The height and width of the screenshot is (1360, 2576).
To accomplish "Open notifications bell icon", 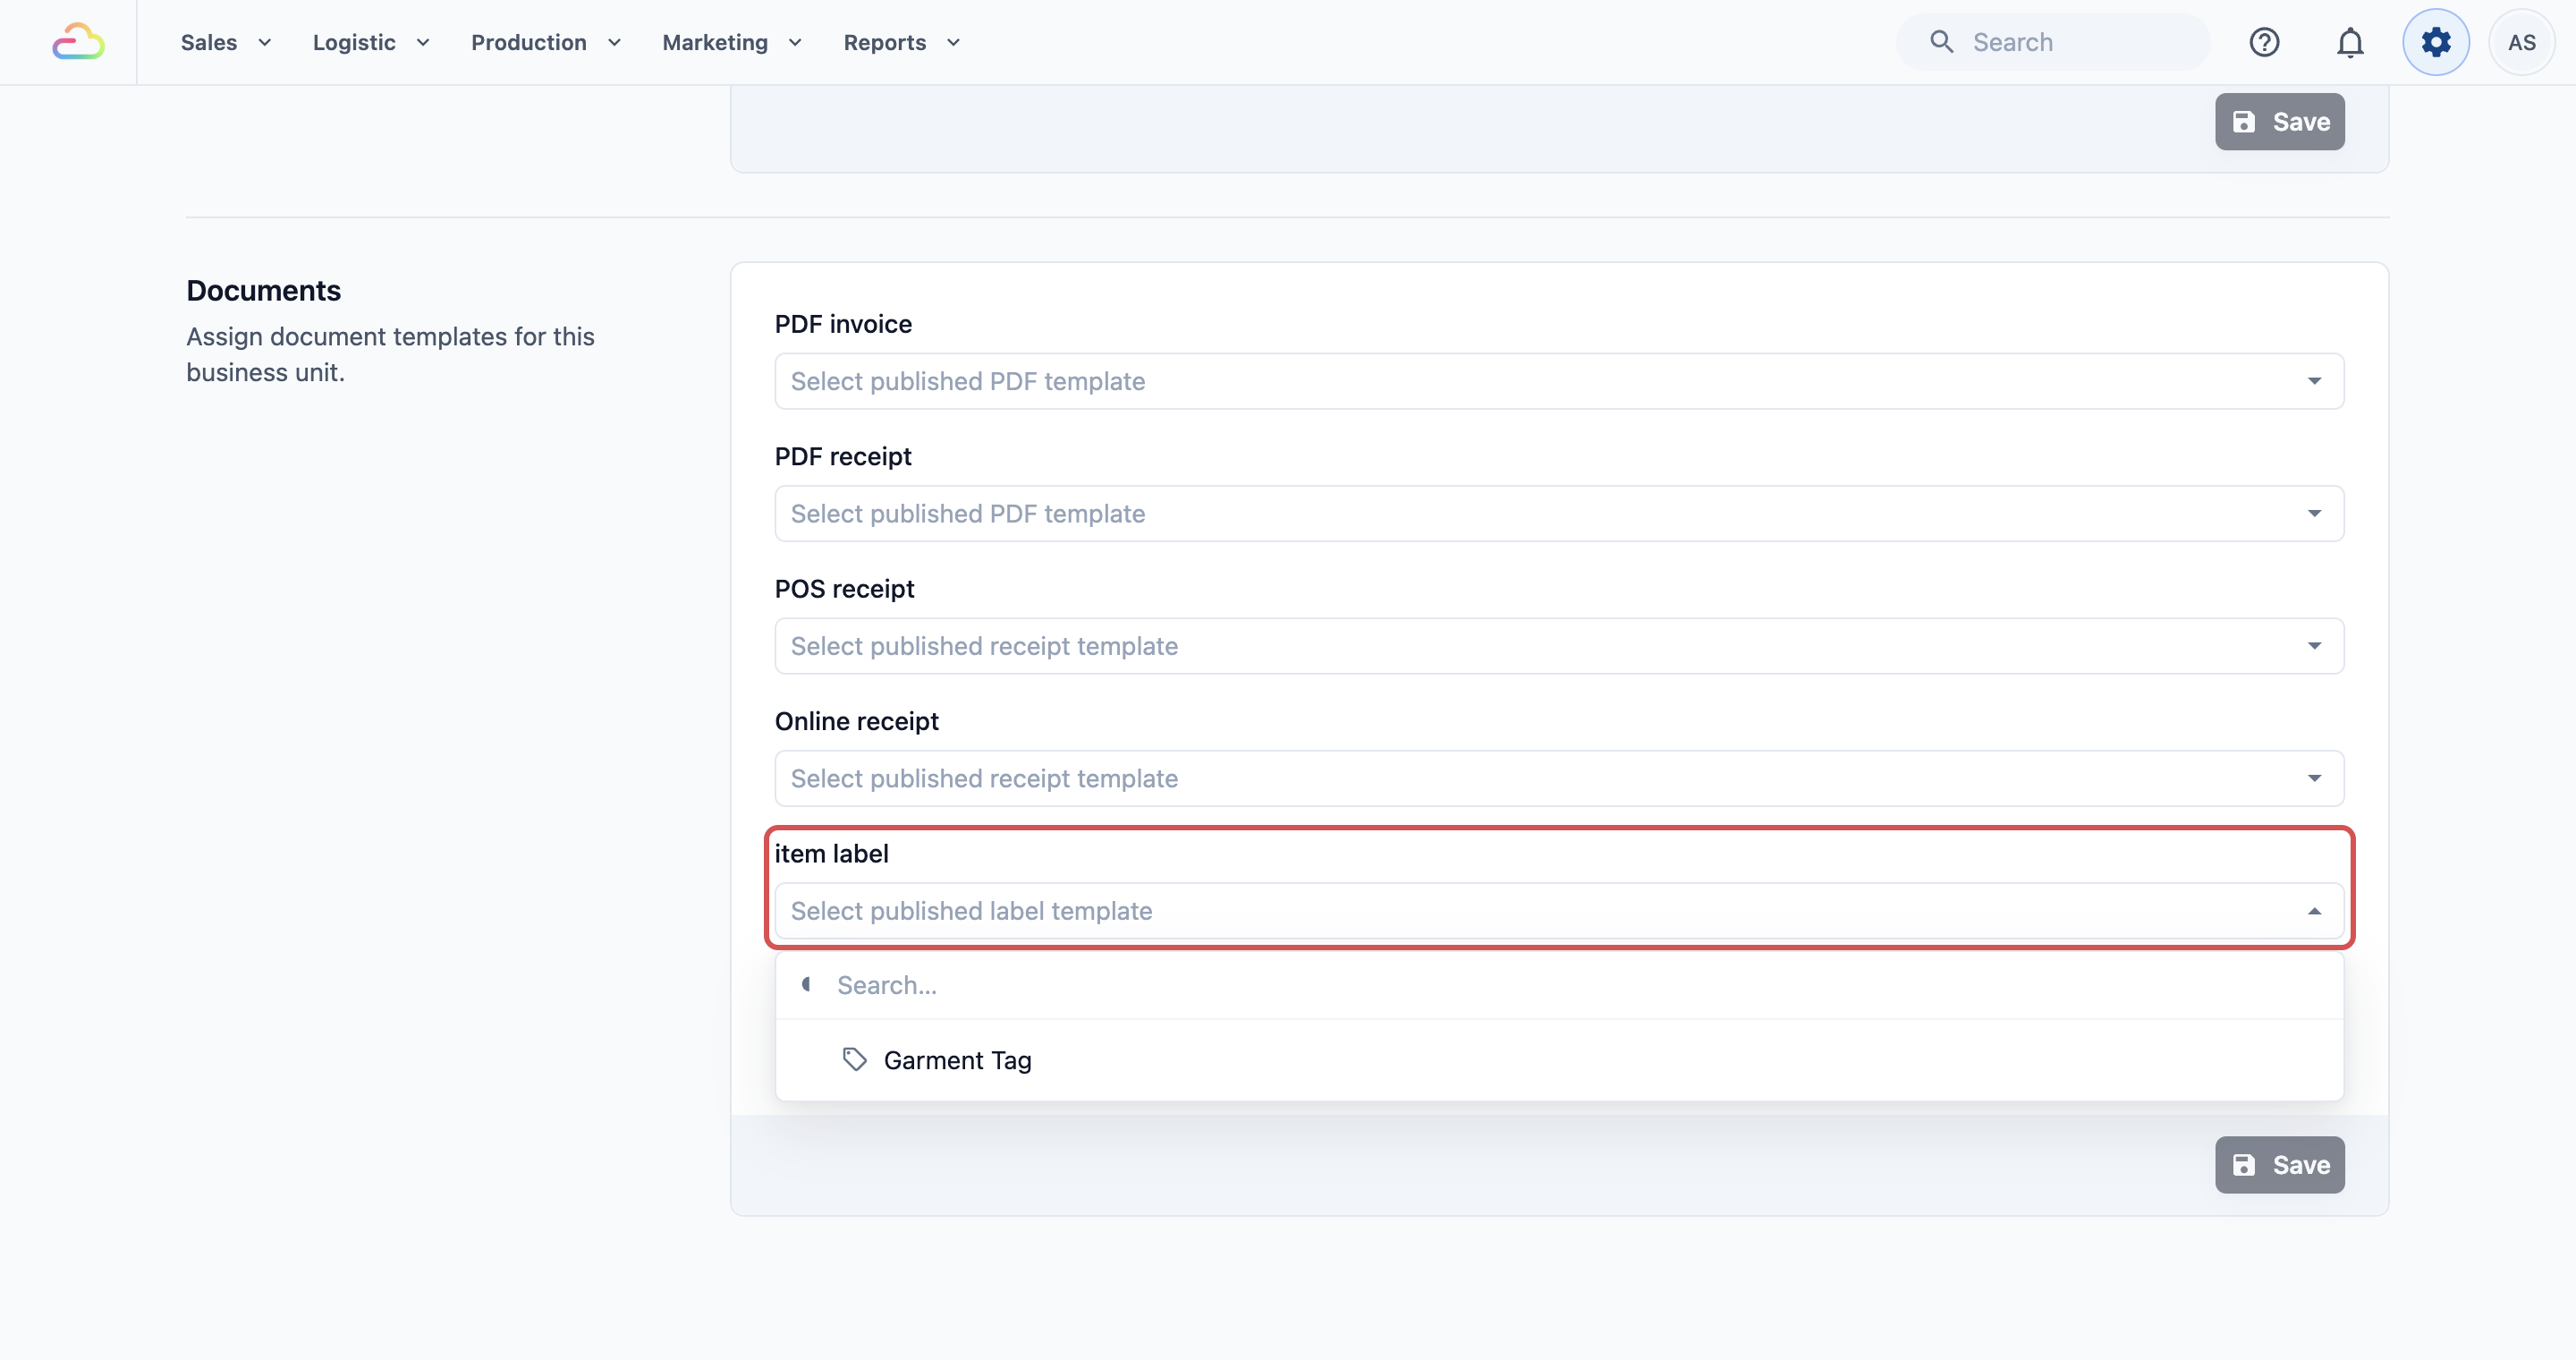I will click(x=2350, y=42).
